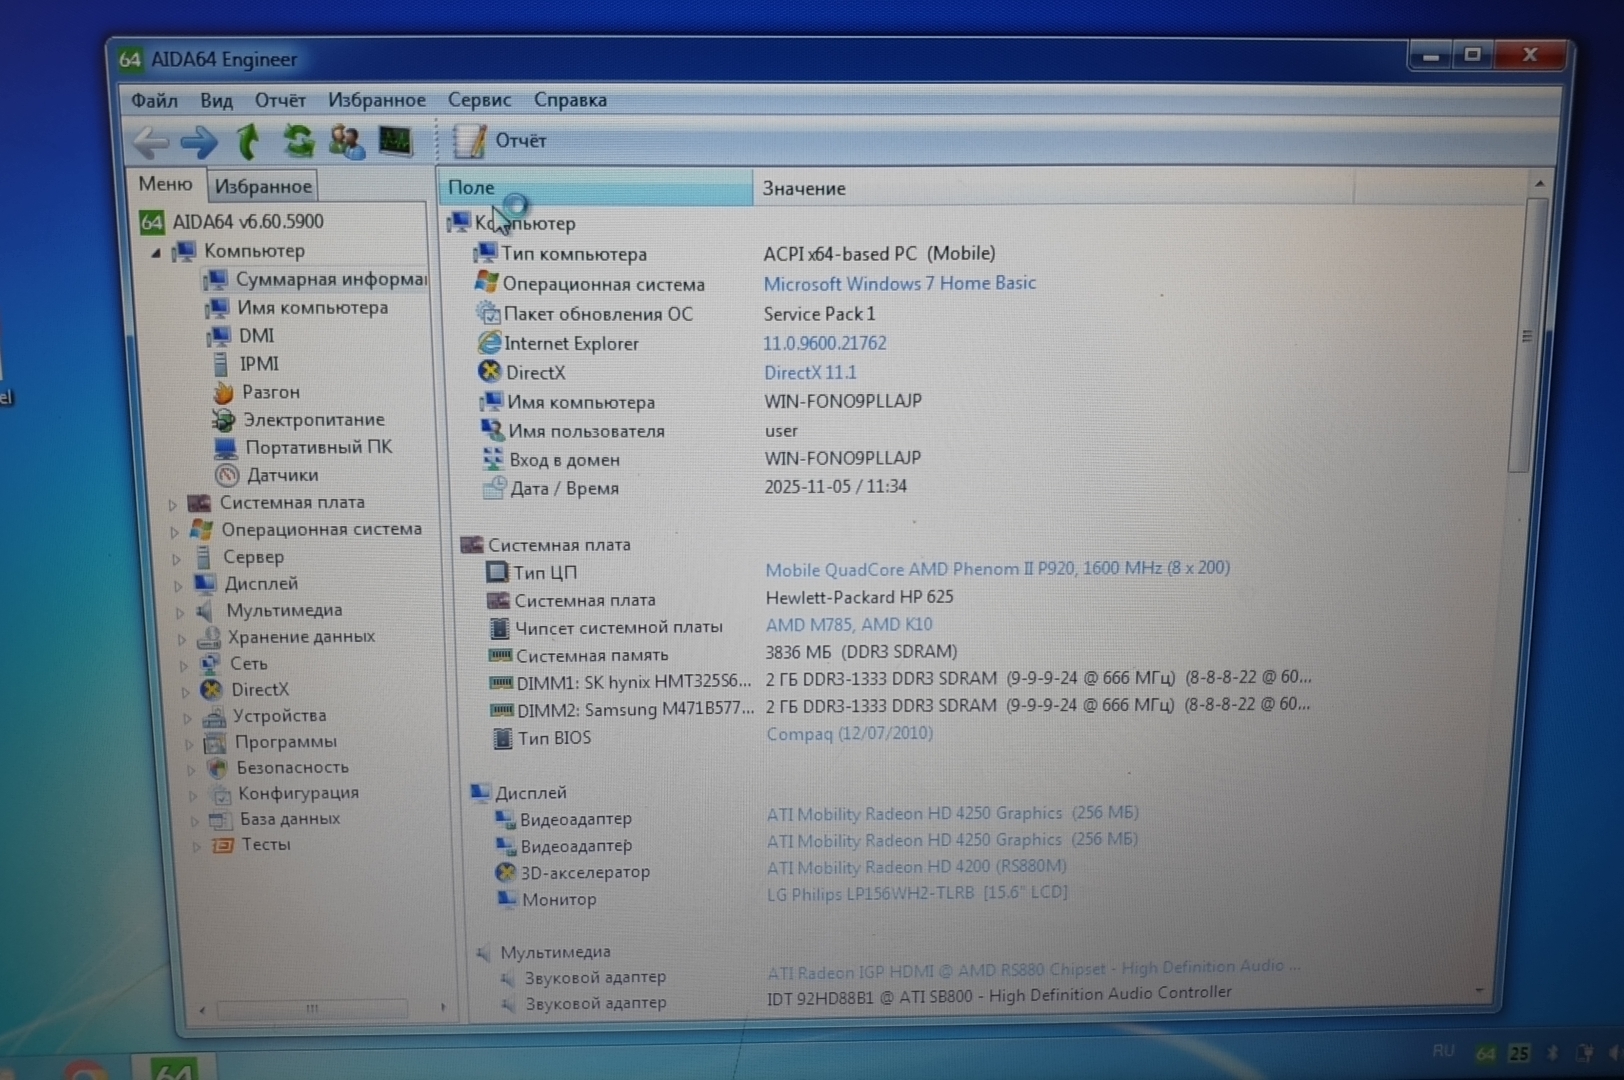The width and height of the screenshot is (1624, 1080).
Task: Open the user management toolbar icon
Action: click(x=346, y=142)
